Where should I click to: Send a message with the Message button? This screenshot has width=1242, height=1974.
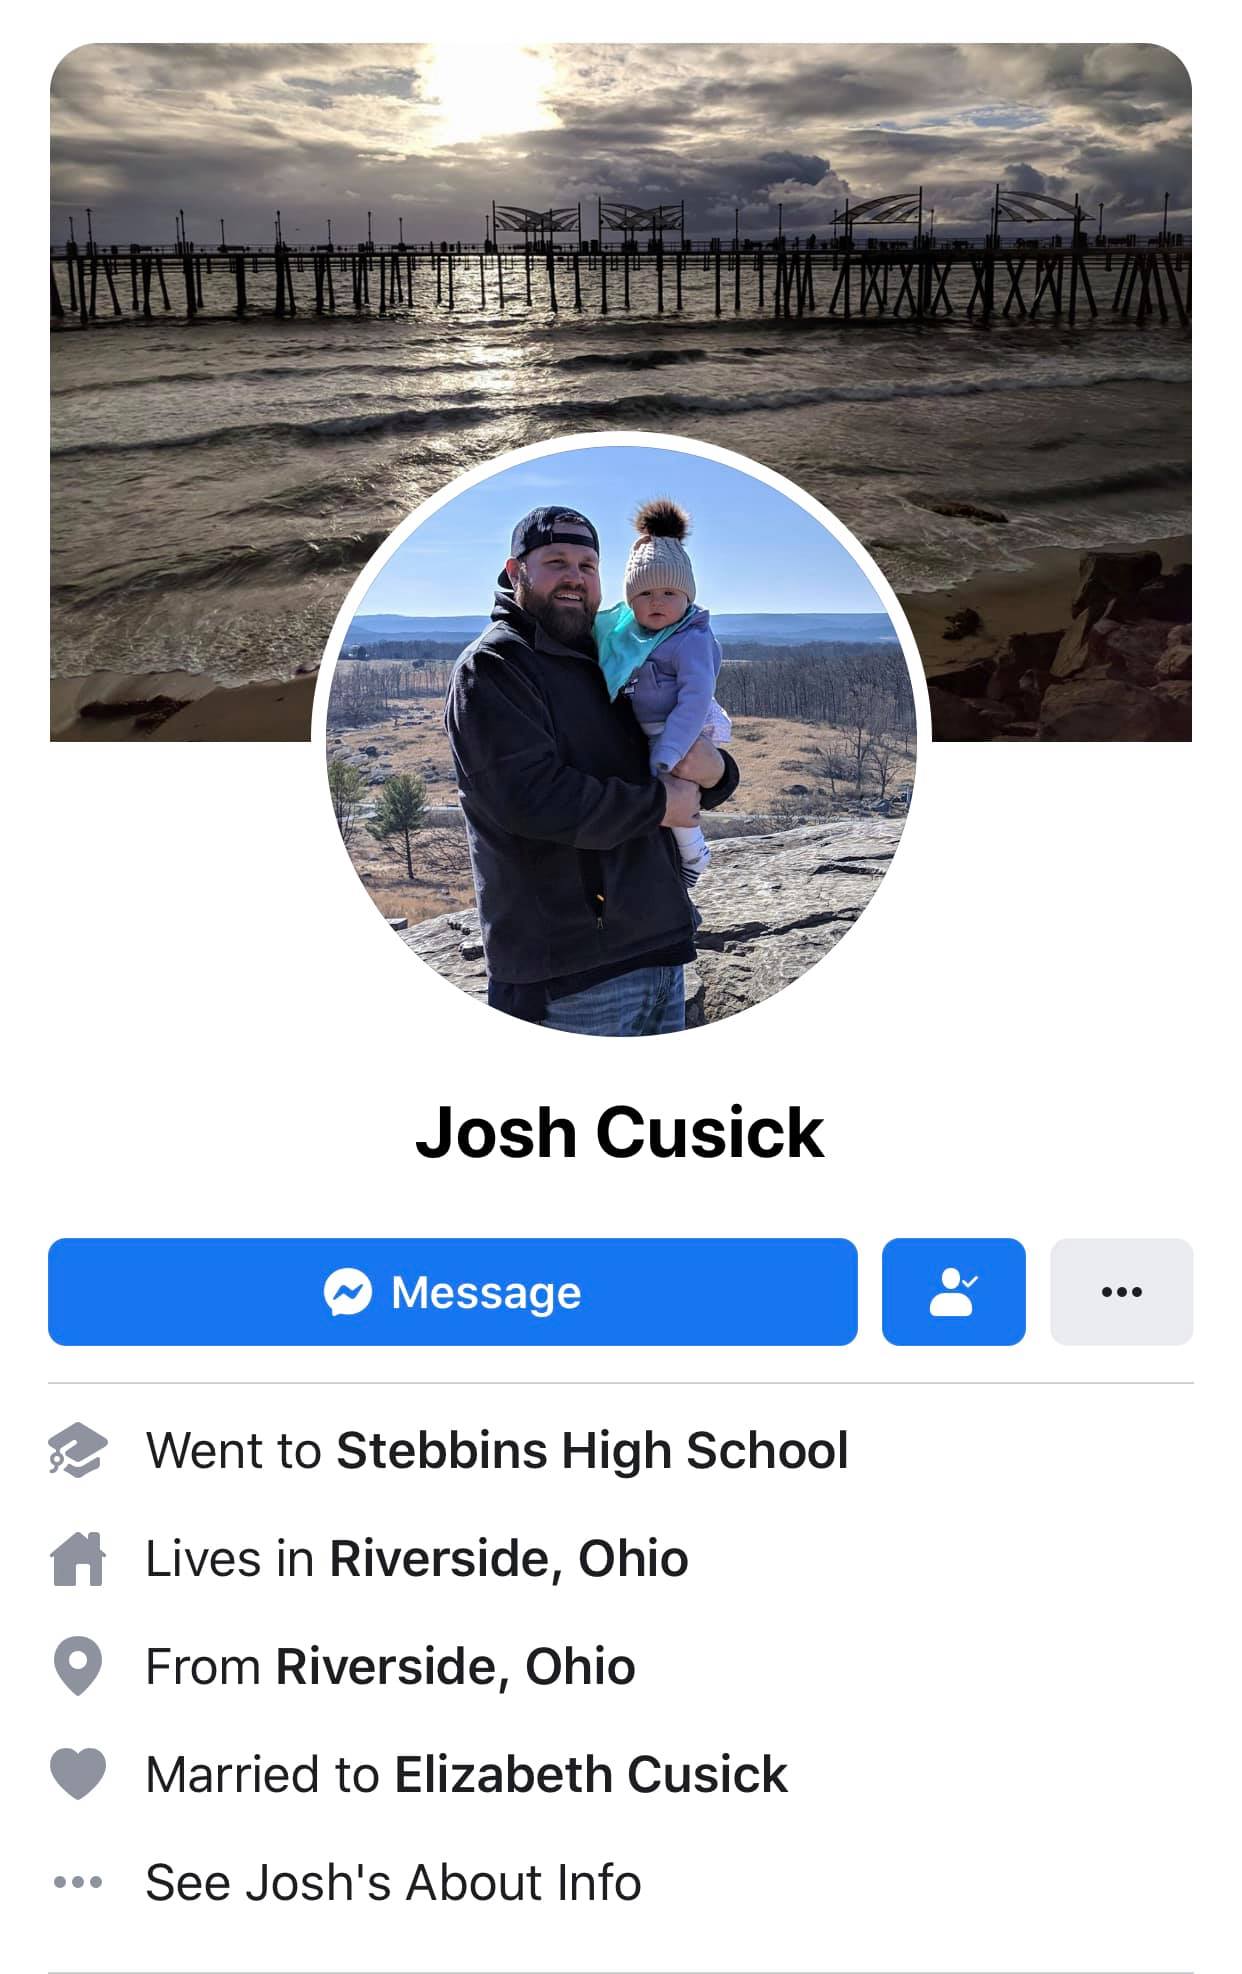coord(453,1292)
